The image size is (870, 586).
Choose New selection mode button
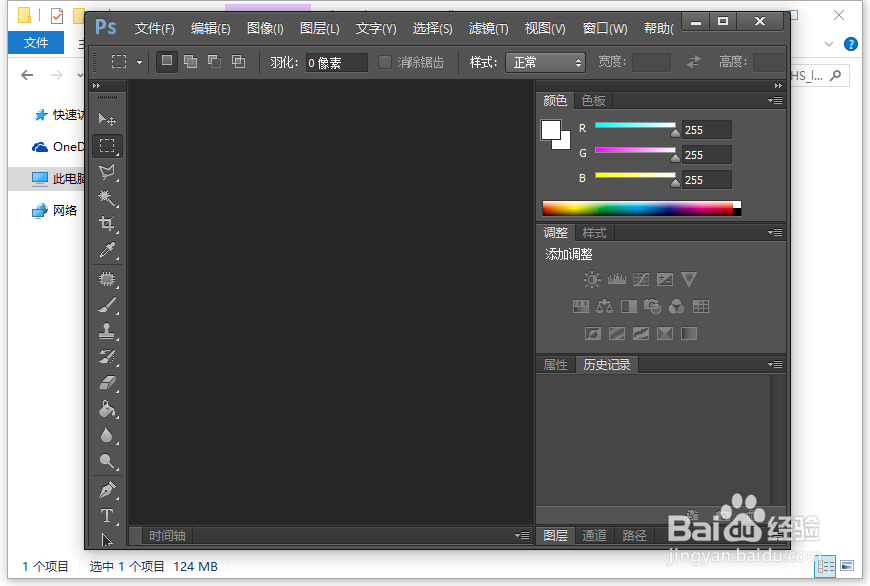166,62
